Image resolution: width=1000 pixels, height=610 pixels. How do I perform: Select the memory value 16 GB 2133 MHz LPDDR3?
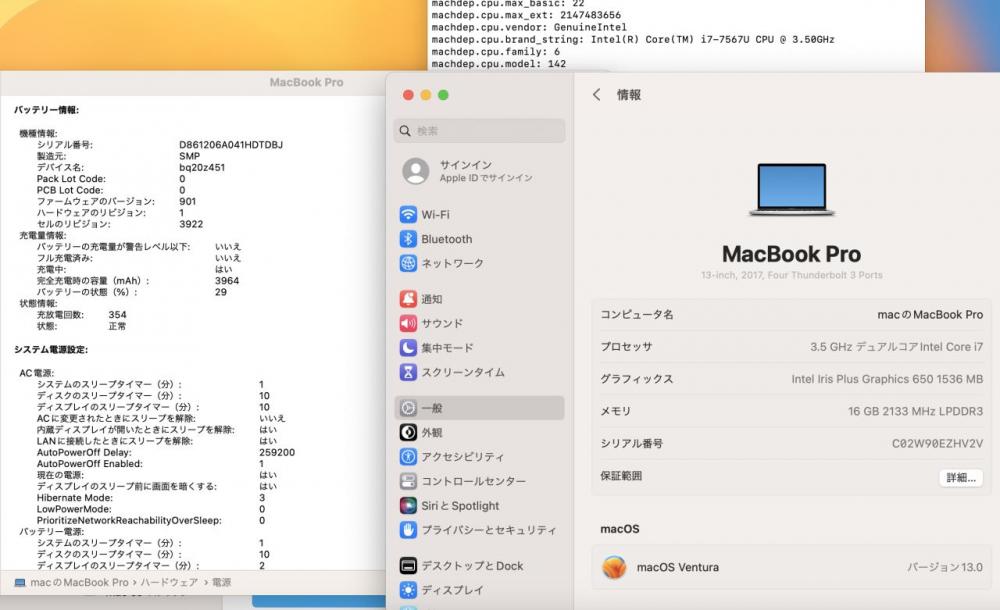tap(915, 411)
